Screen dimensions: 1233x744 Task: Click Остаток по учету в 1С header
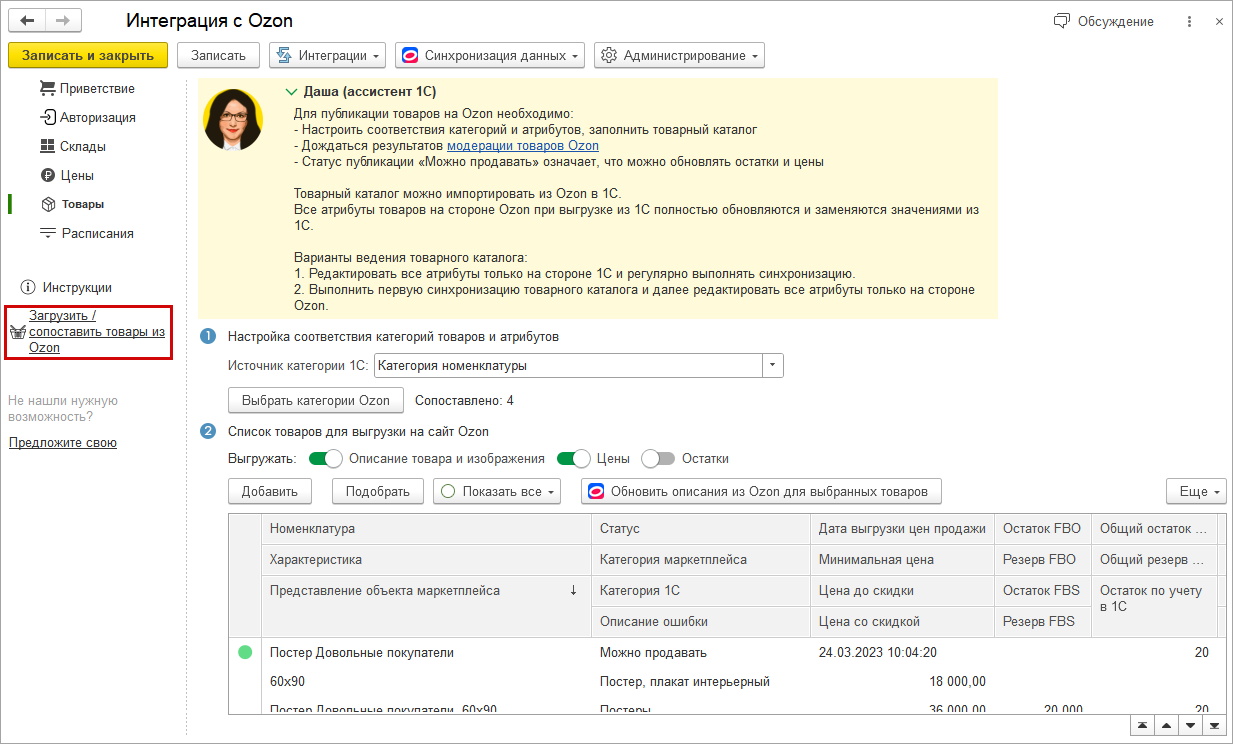click(1154, 606)
